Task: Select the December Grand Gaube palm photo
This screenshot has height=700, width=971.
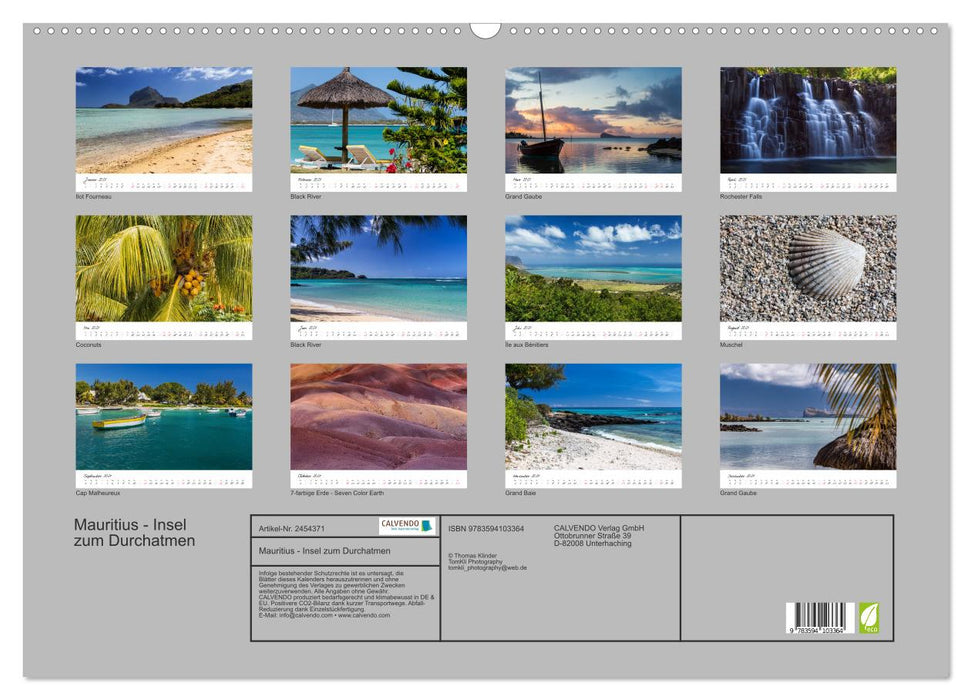Action: pyautogui.click(x=808, y=417)
